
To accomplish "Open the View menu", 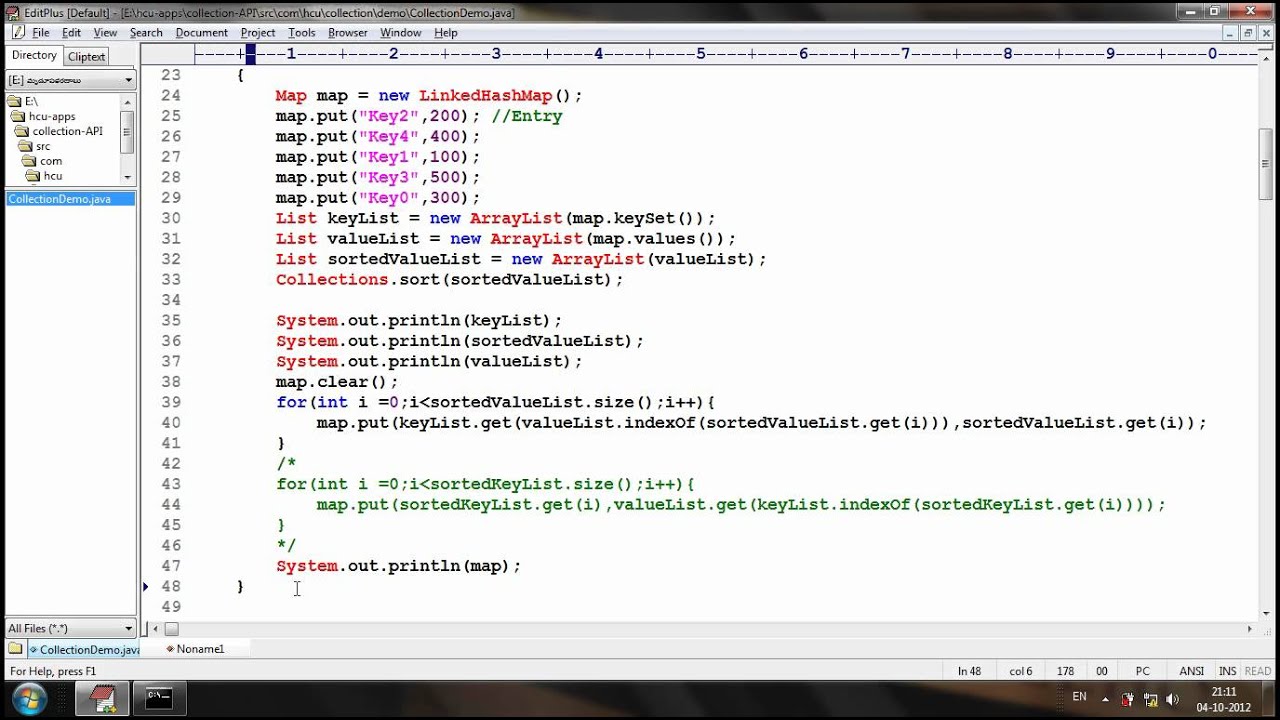I will click(x=106, y=33).
